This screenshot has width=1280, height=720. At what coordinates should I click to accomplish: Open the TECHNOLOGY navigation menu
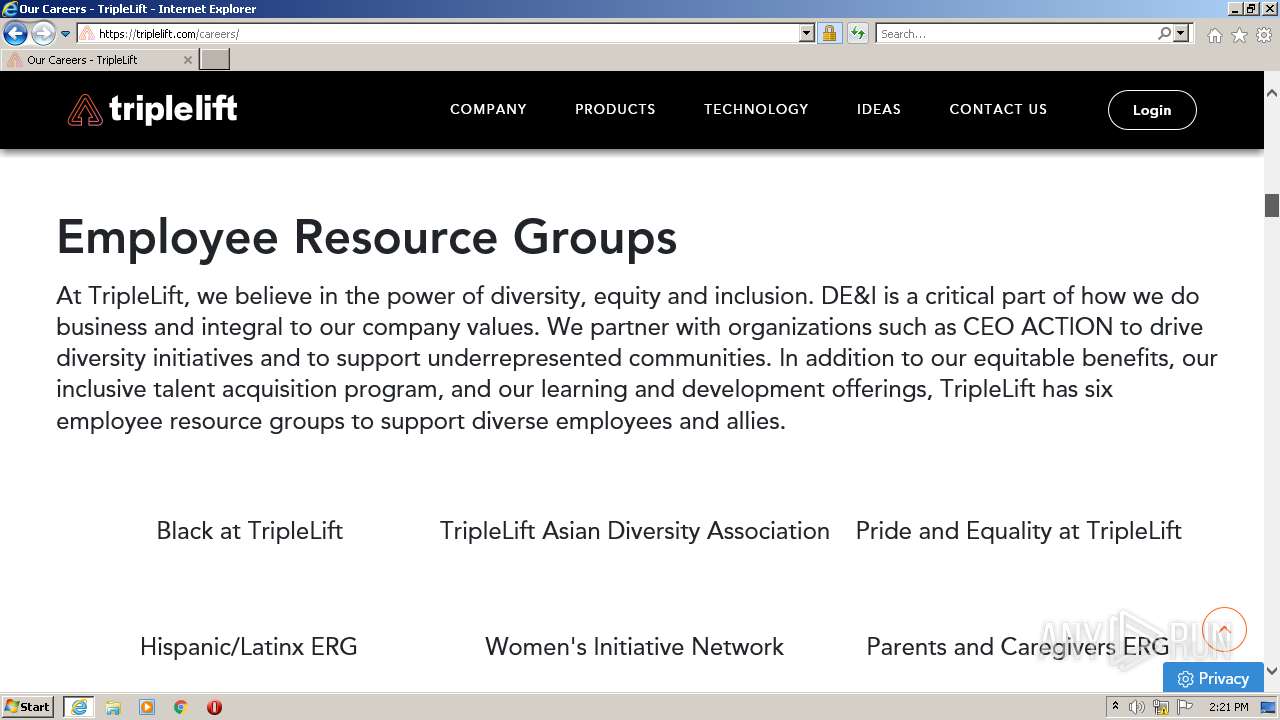[x=756, y=109]
